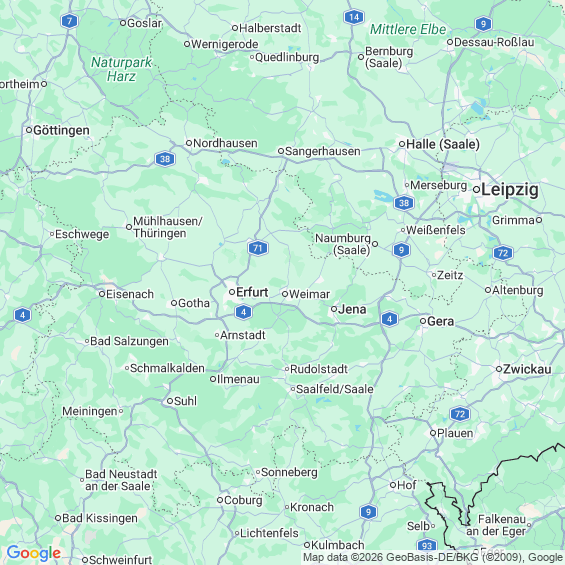Click the Naturpark Harz label
The height and width of the screenshot is (565, 565).
tap(121, 69)
